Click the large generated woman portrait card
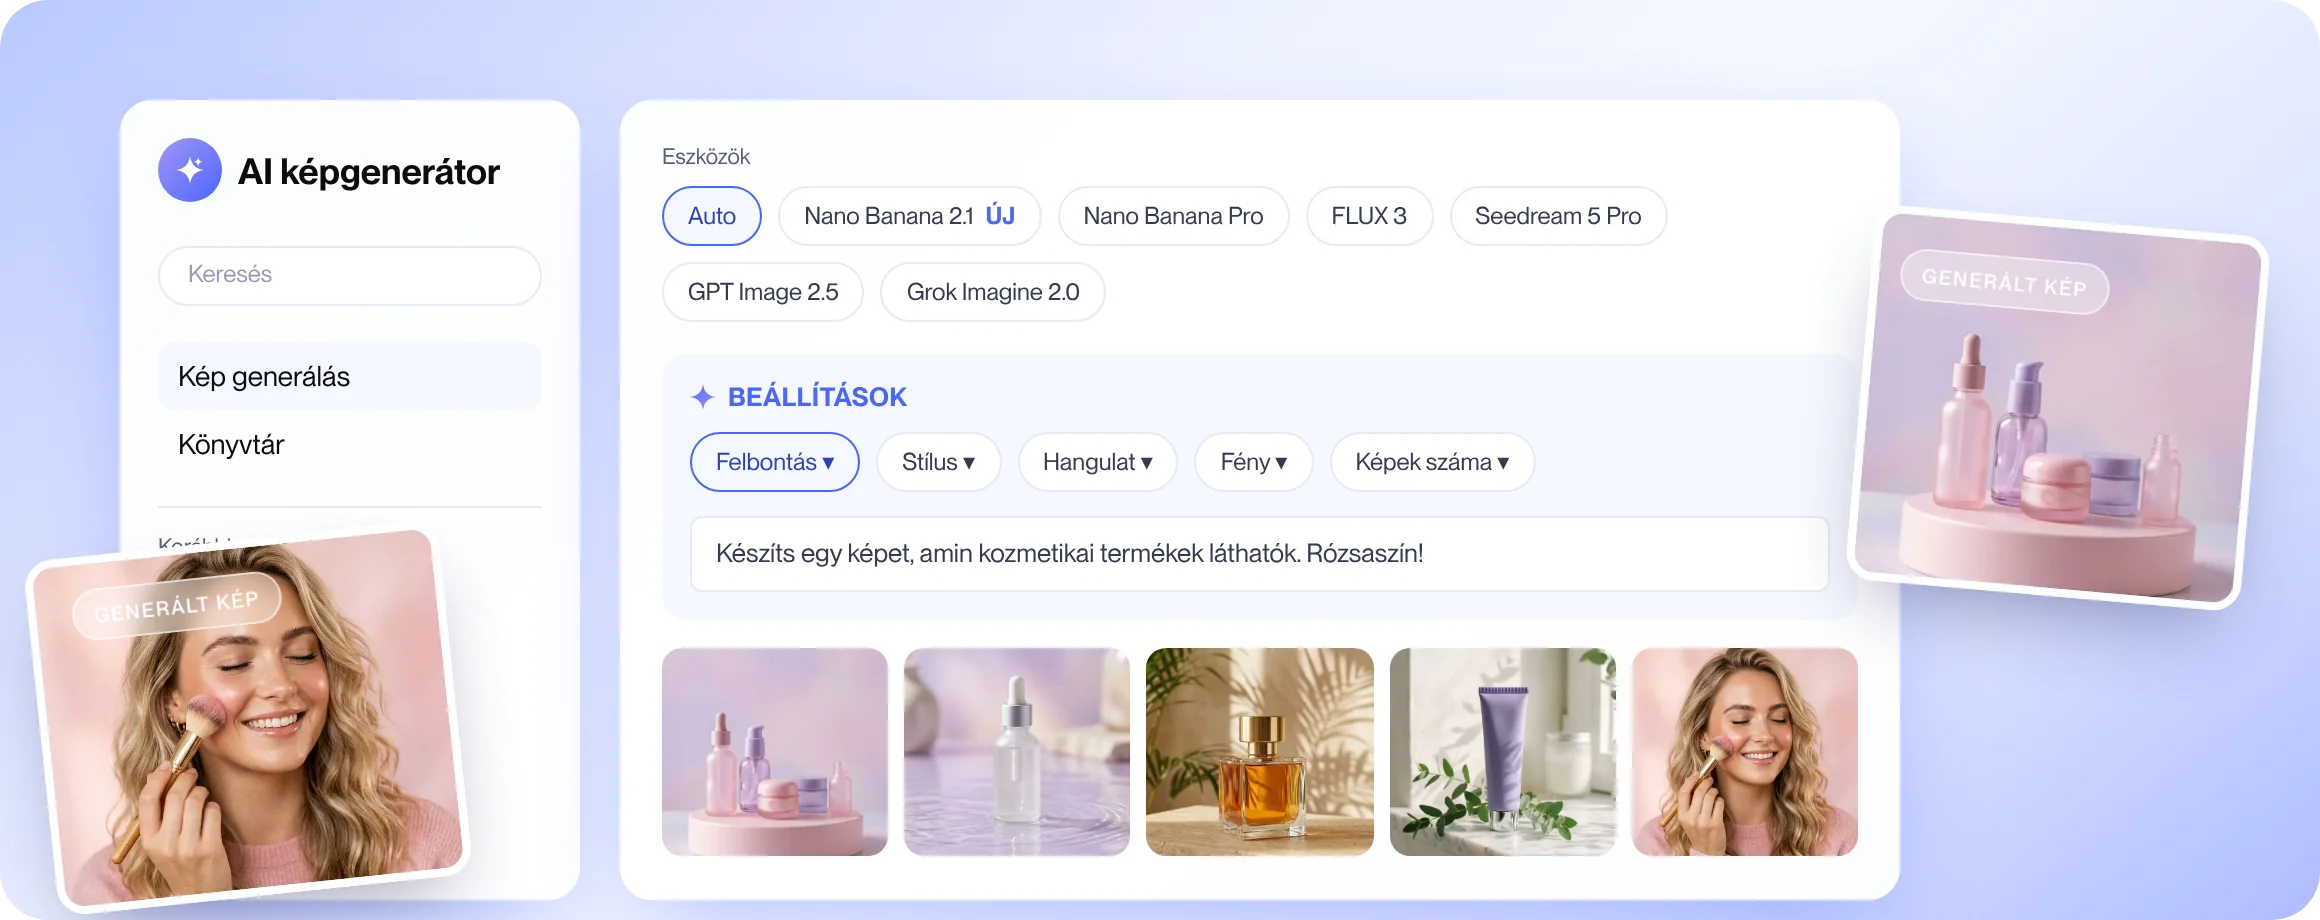The height and width of the screenshot is (920, 2320). 248,718
